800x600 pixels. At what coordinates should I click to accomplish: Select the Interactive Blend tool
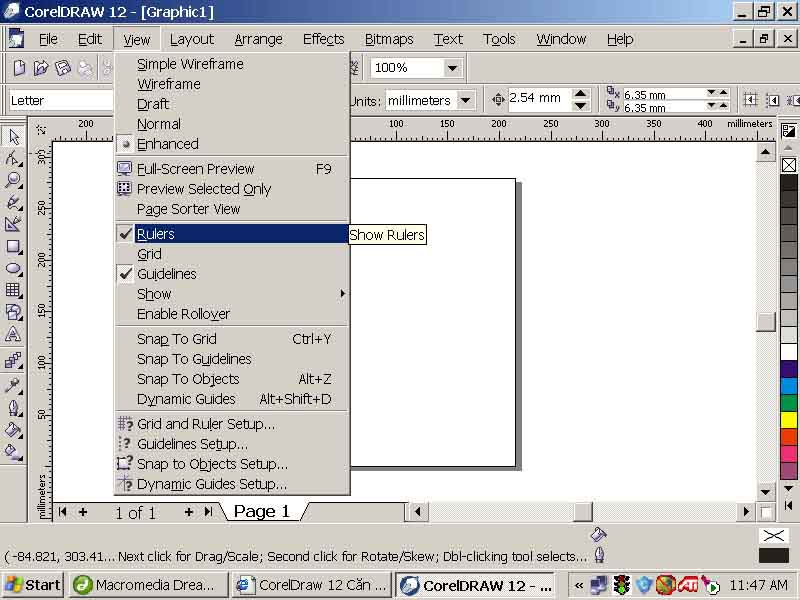point(13,360)
